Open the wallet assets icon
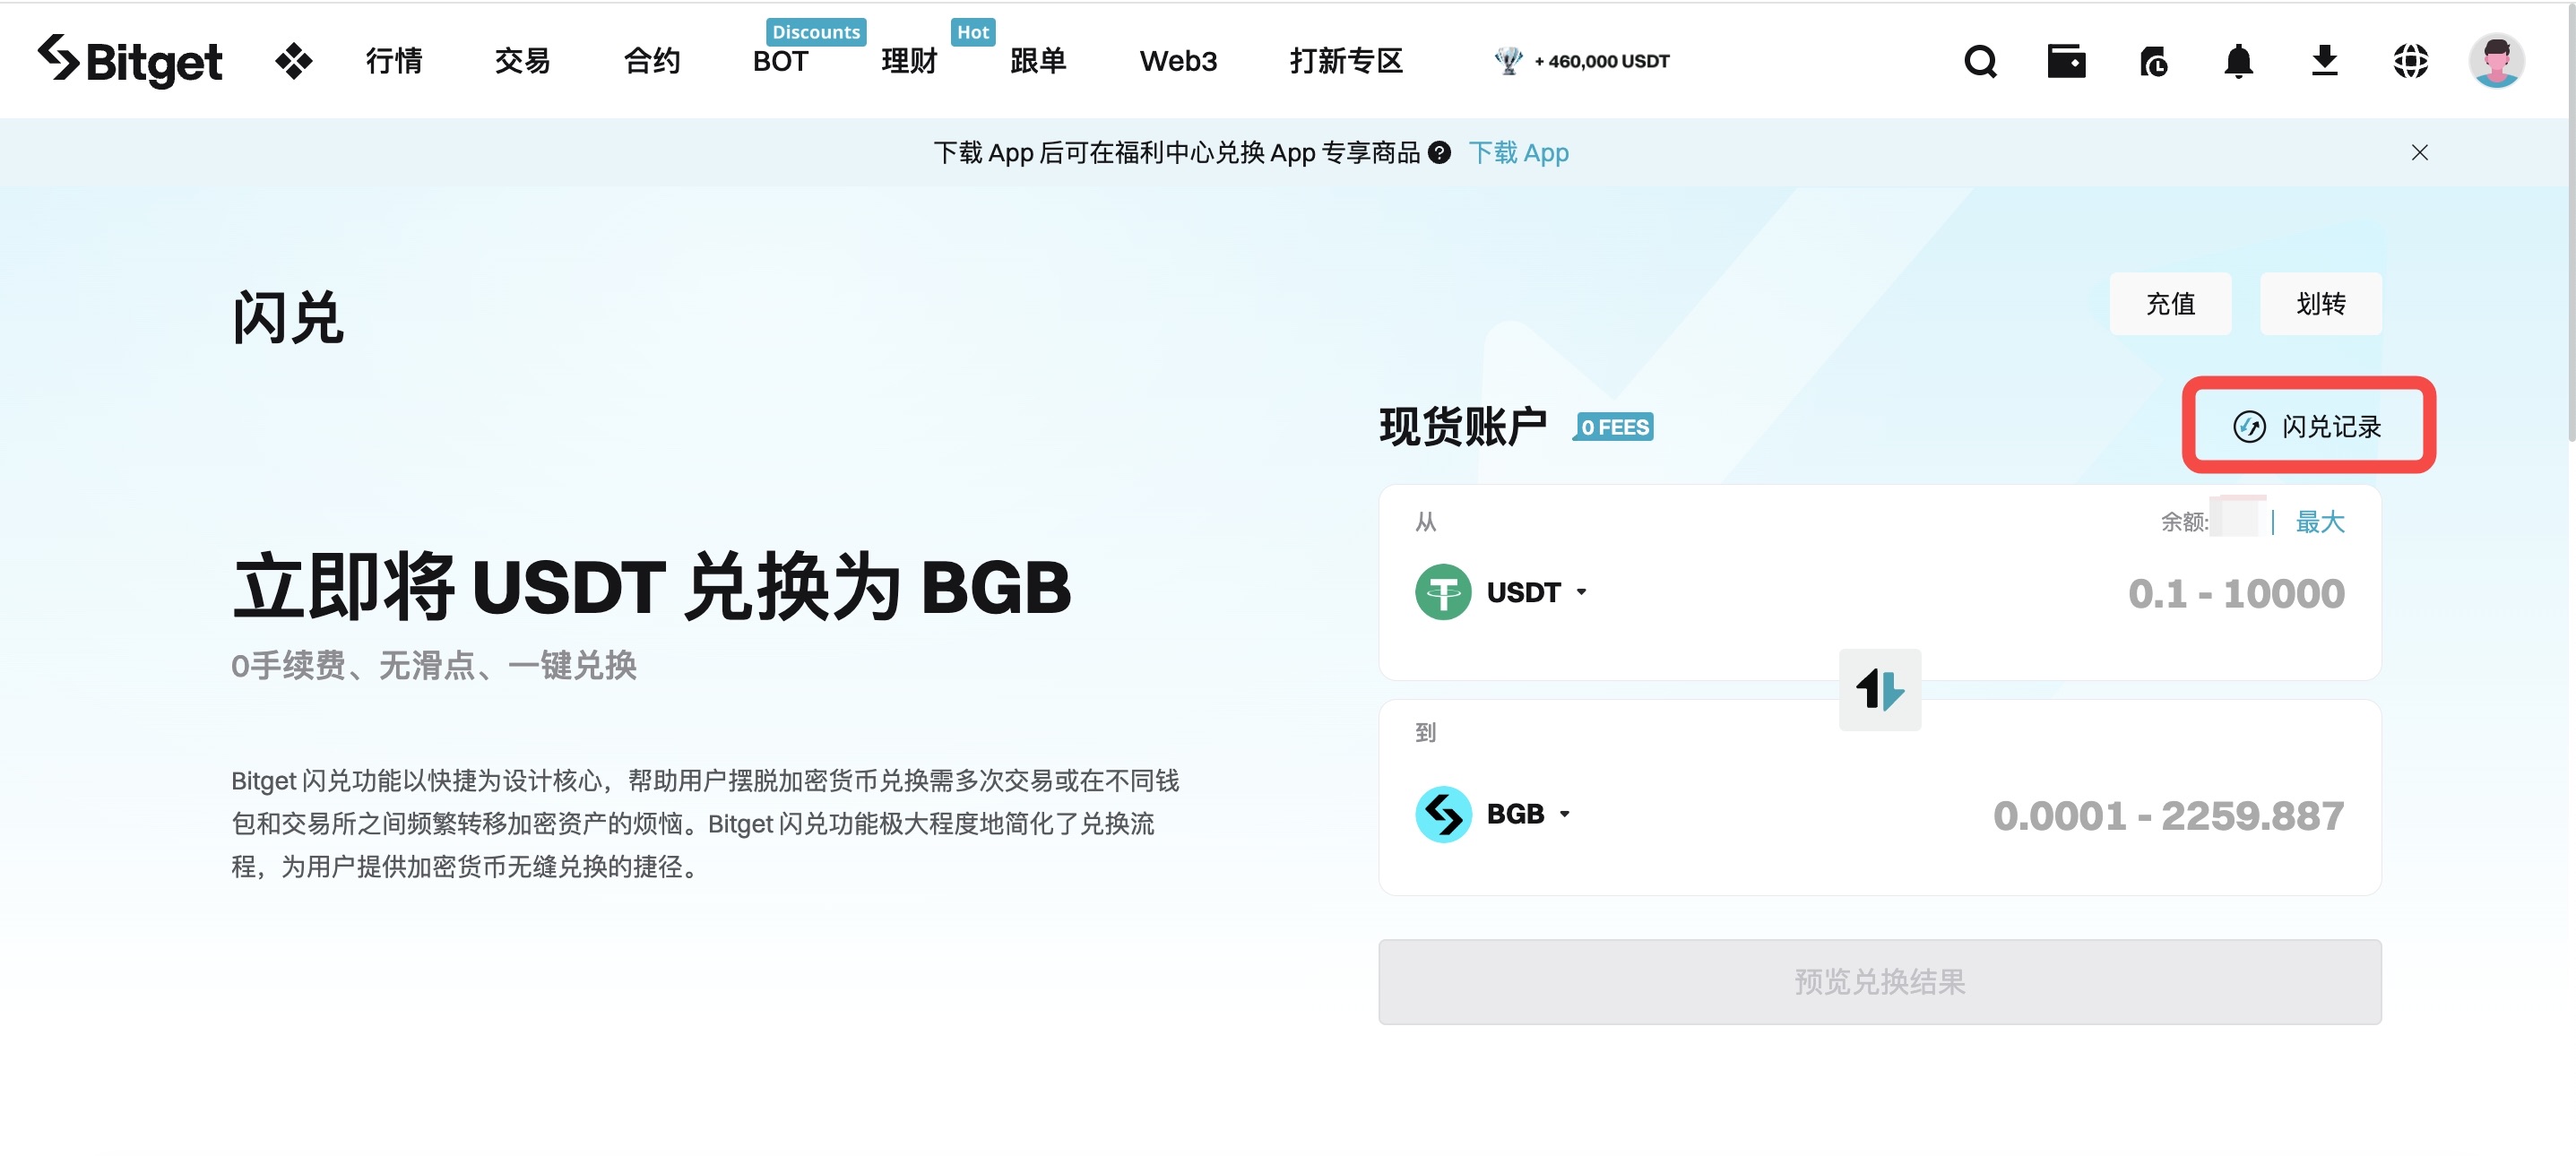This screenshot has height=1156, width=2576. coord(2066,61)
